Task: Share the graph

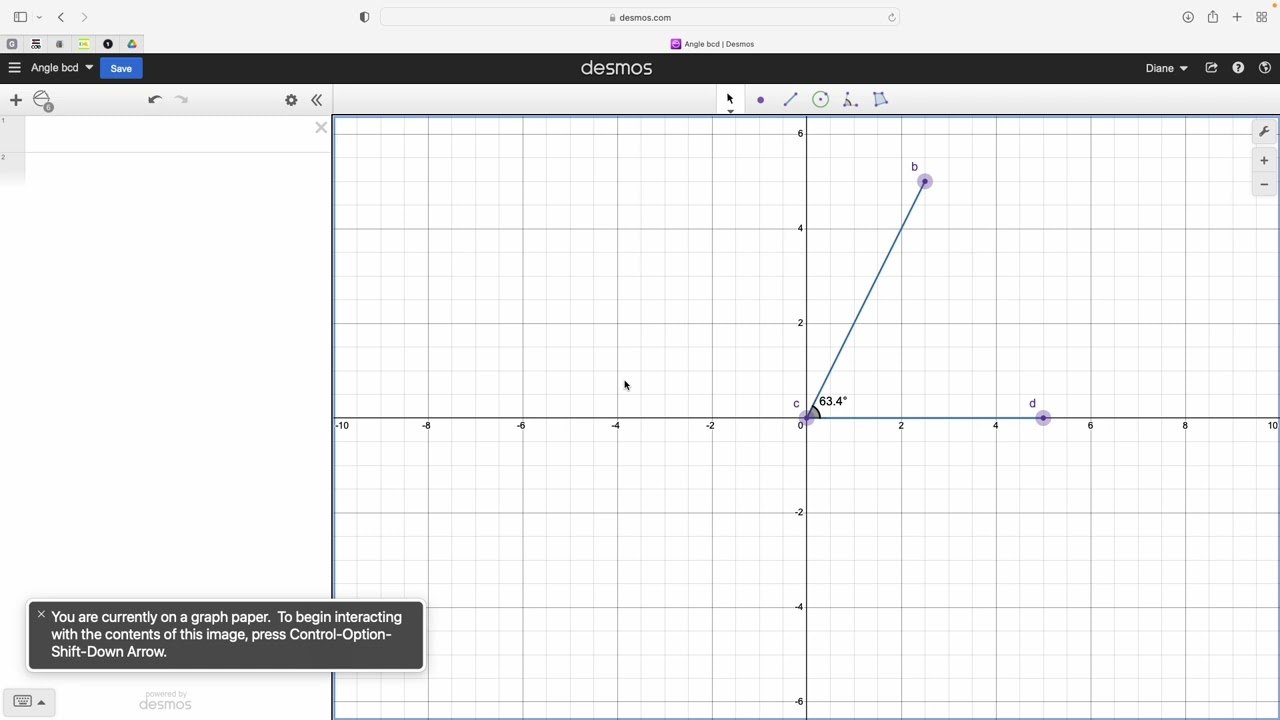Action: click(x=1211, y=68)
